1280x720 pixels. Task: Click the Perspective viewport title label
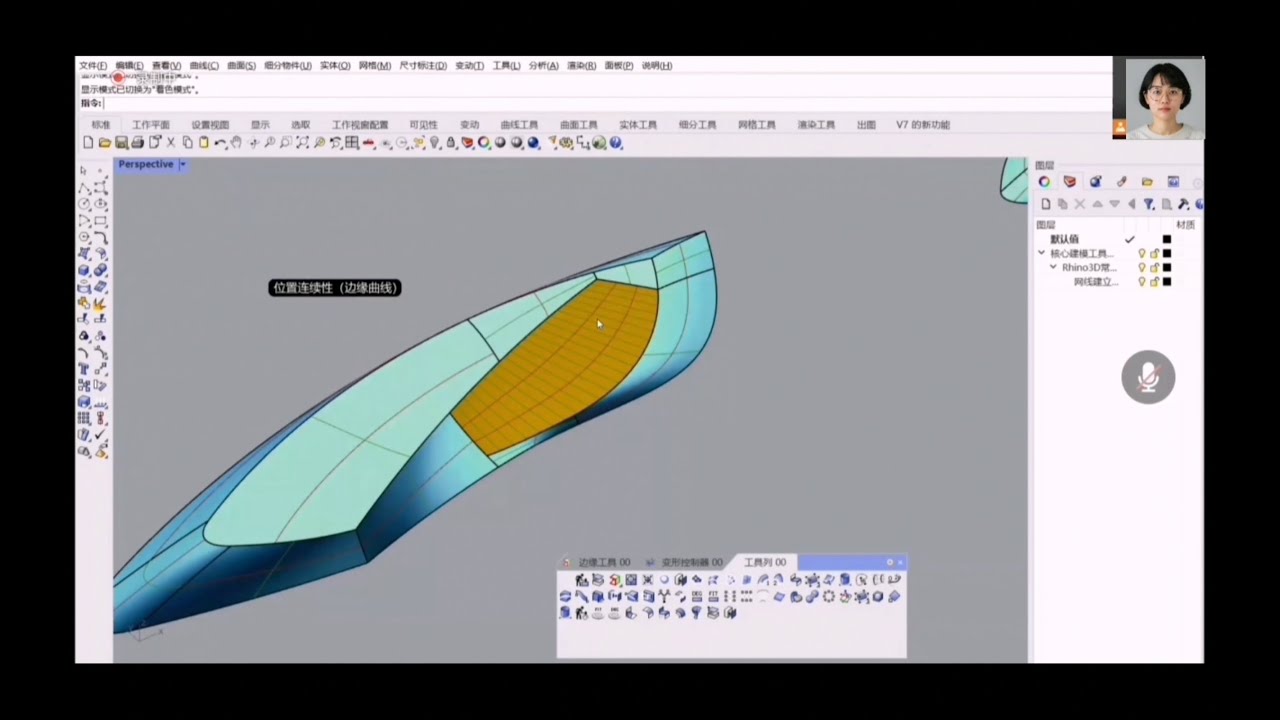point(146,164)
